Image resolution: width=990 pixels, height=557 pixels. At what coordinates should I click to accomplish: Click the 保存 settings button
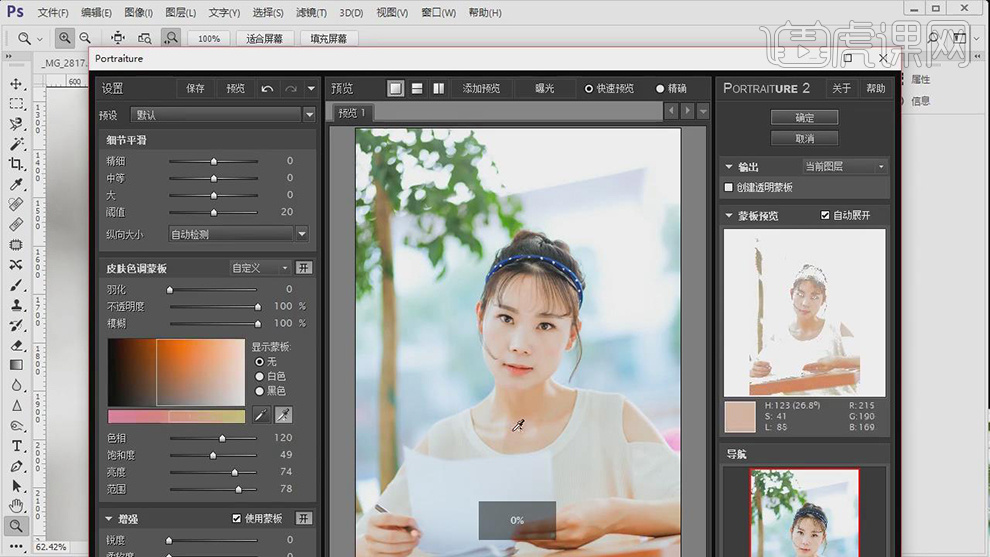tap(195, 88)
